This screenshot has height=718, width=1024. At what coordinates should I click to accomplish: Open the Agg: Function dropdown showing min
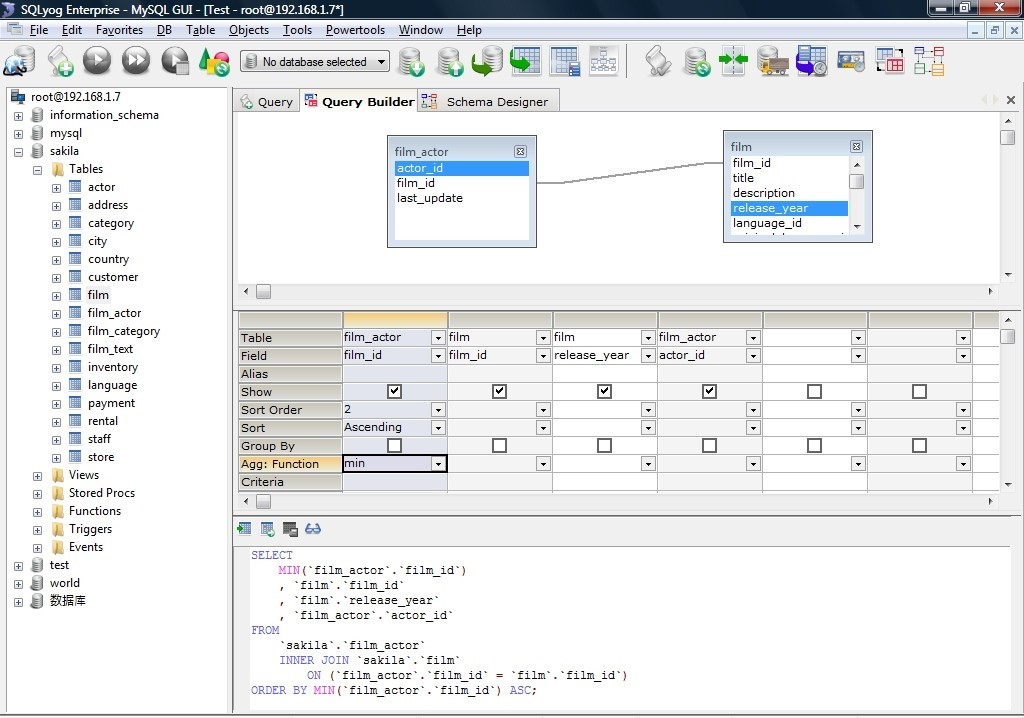tap(437, 464)
